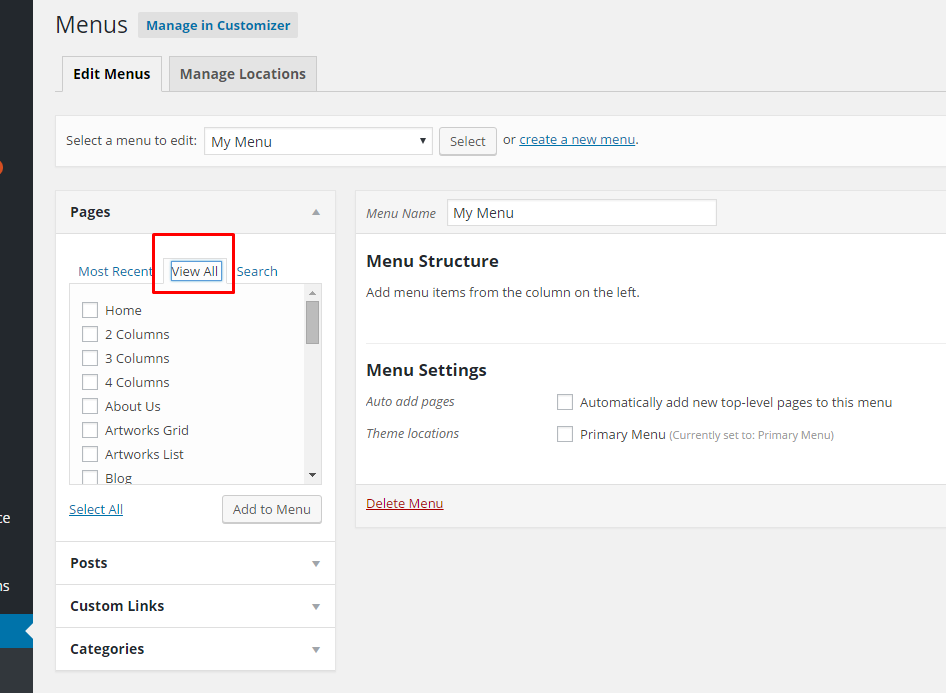Click the pages list scroll-down arrow
This screenshot has width=946, height=693.
click(x=312, y=475)
